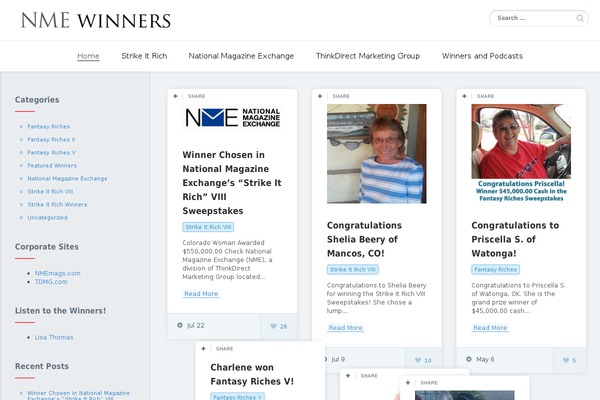Open Congratulations to Priscella S. of Watonga title

pyautogui.click(x=515, y=239)
